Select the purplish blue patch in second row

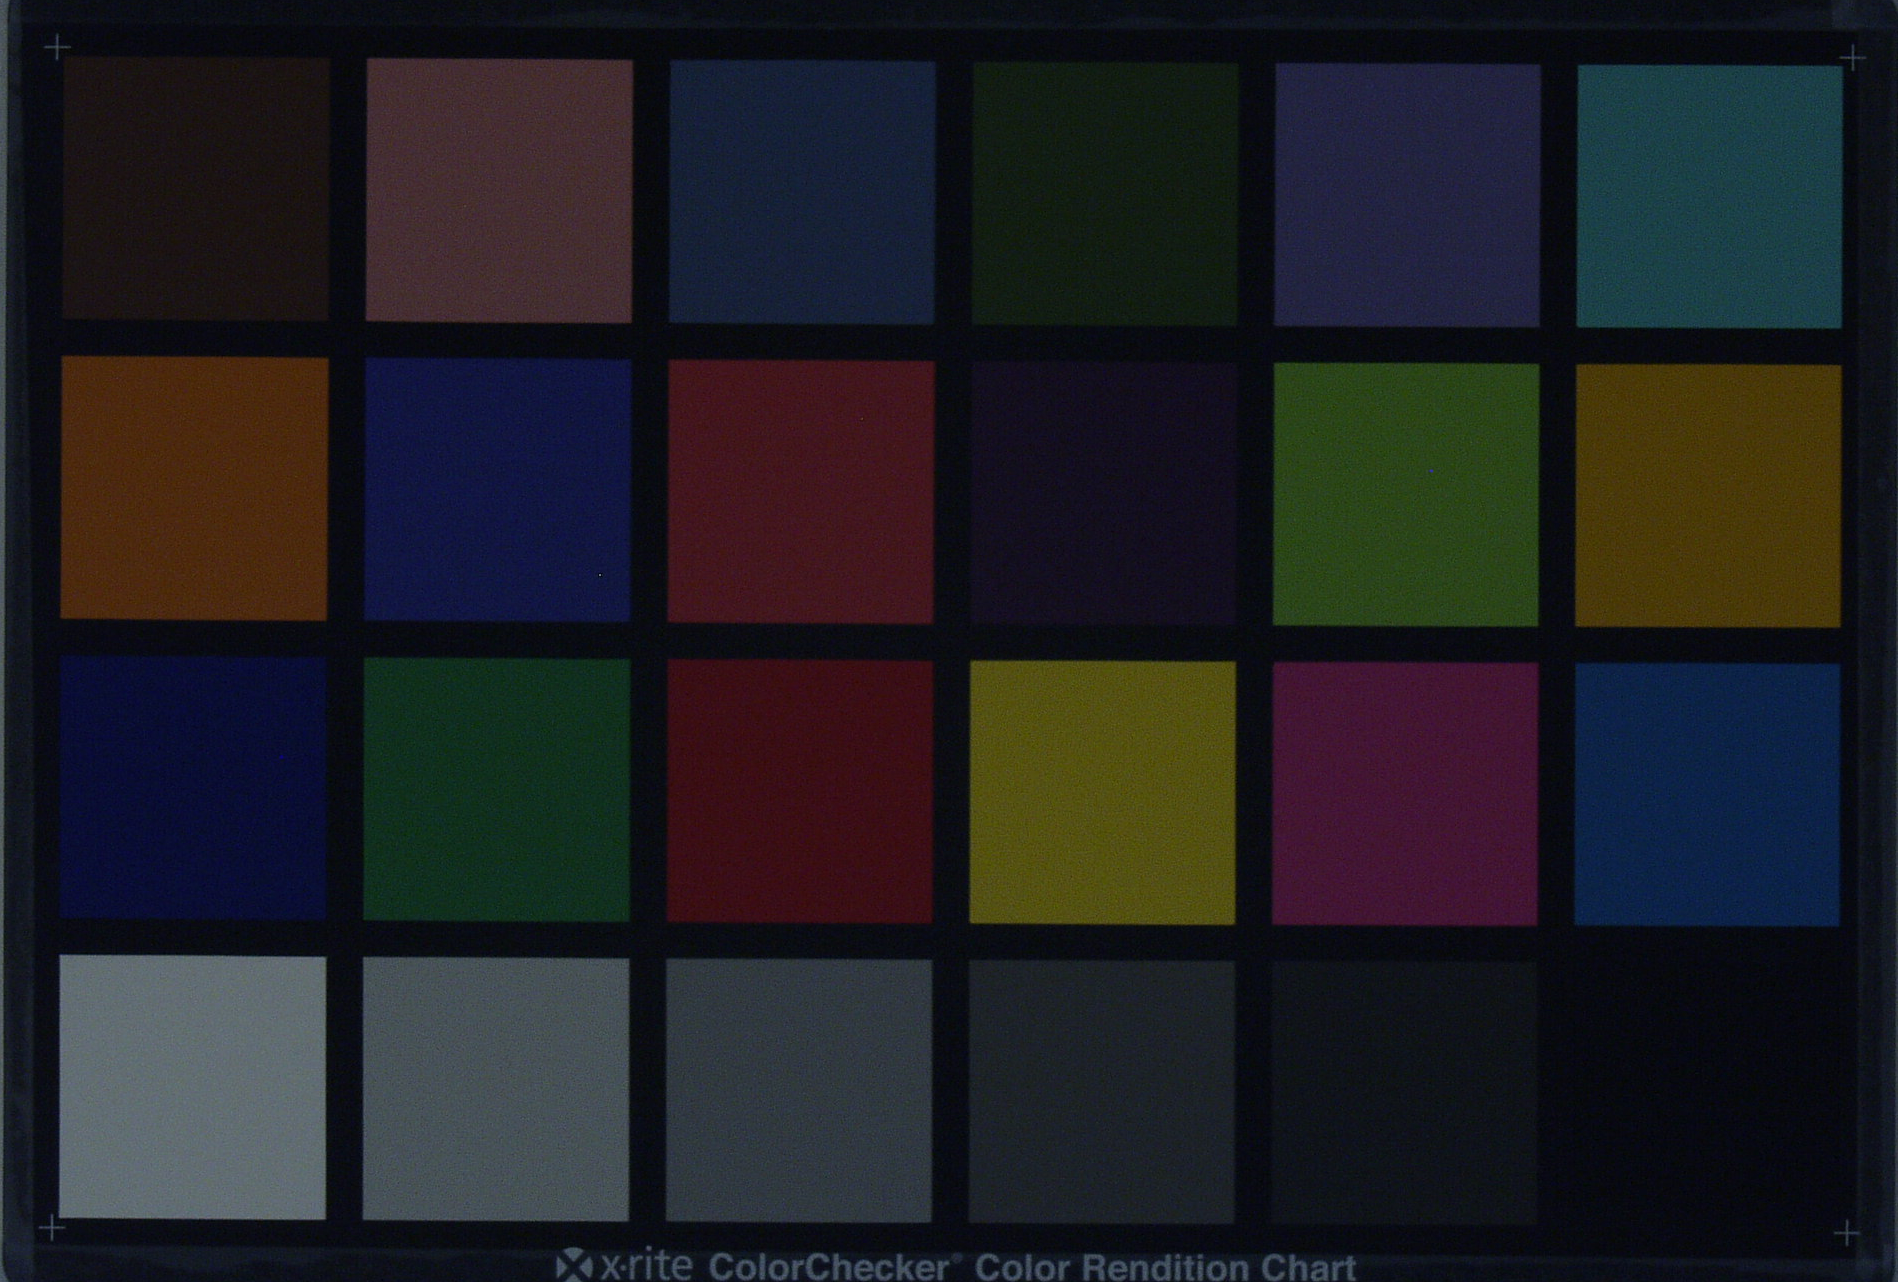498,490
